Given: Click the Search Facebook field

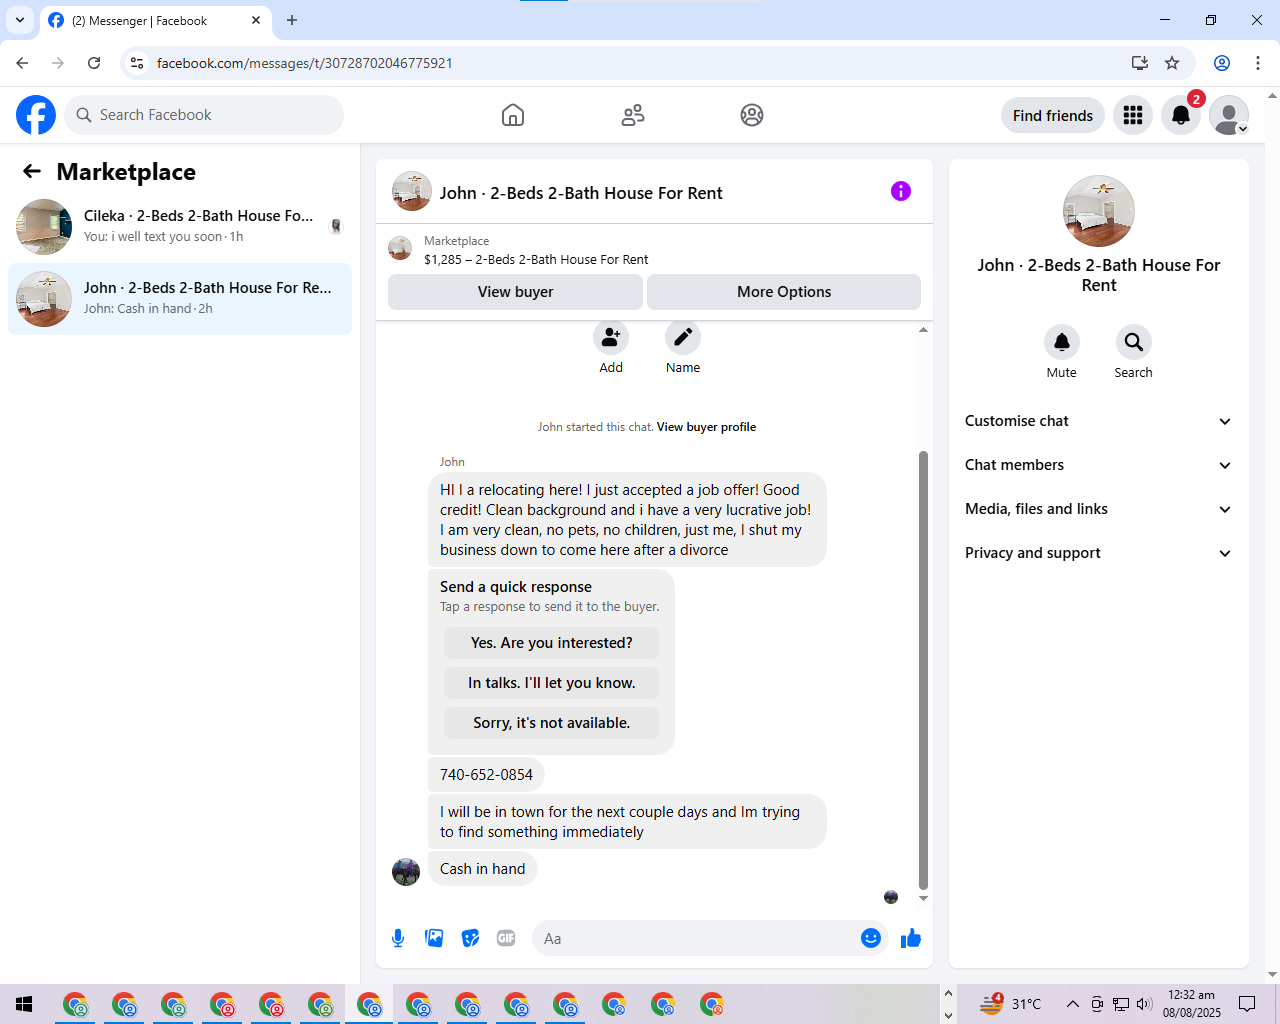Looking at the screenshot, I should point(204,115).
